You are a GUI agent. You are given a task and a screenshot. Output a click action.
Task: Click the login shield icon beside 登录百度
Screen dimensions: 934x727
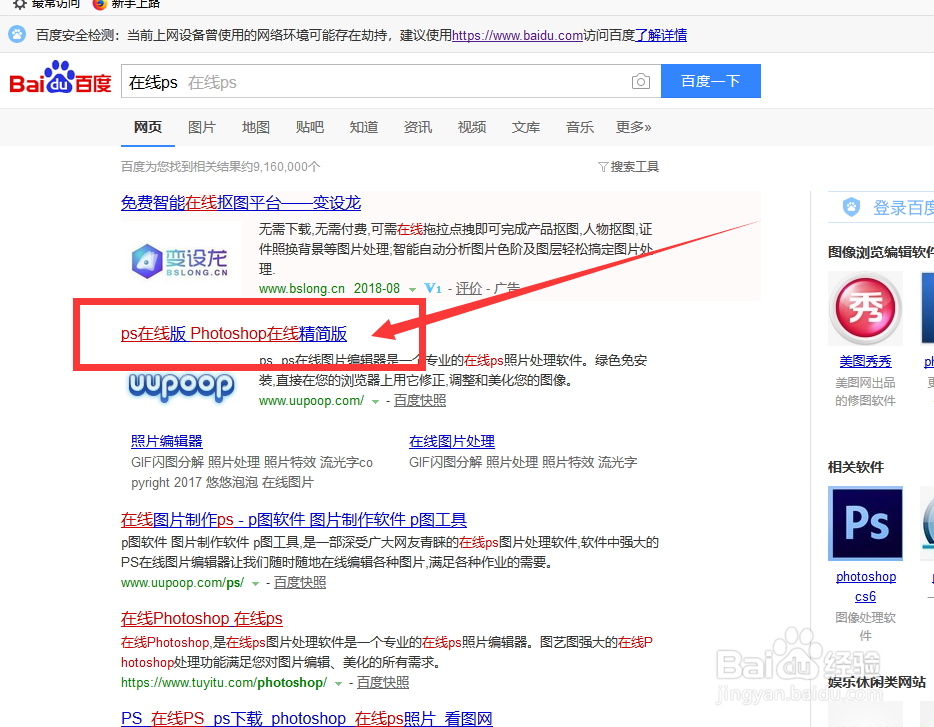pos(852,207)
